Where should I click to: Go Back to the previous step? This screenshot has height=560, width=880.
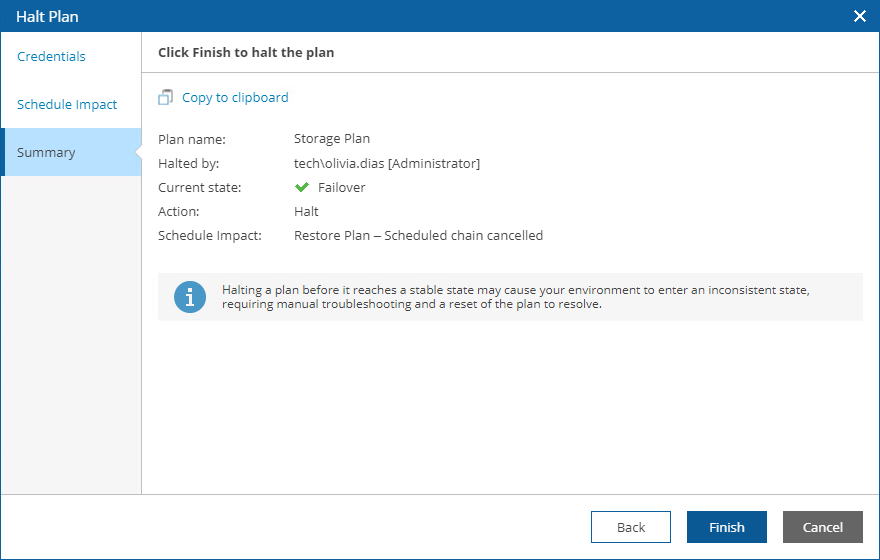pyautogui.click(x=630, y=527)
